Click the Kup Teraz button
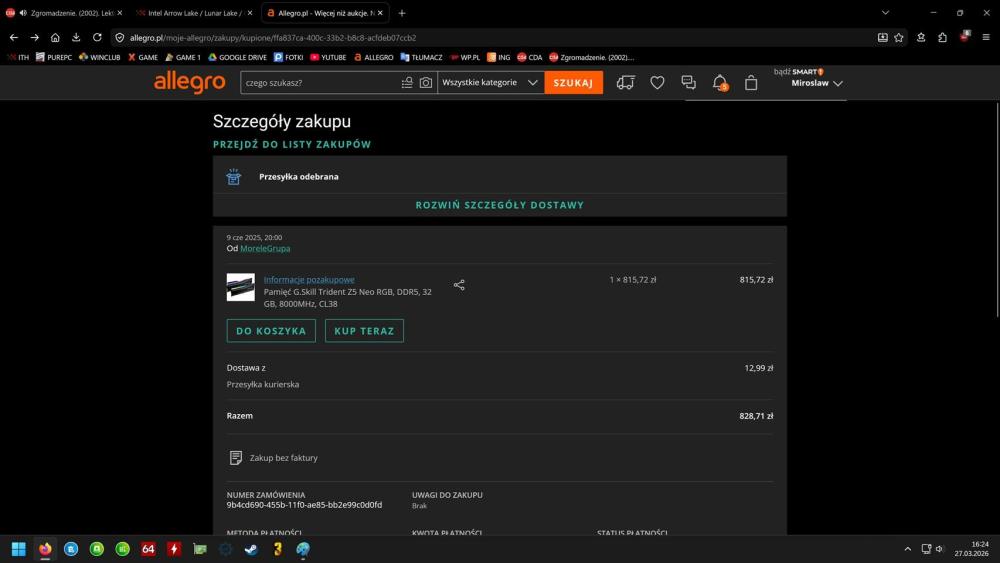This screenshot has width=1000, height=563. point(364,331)
